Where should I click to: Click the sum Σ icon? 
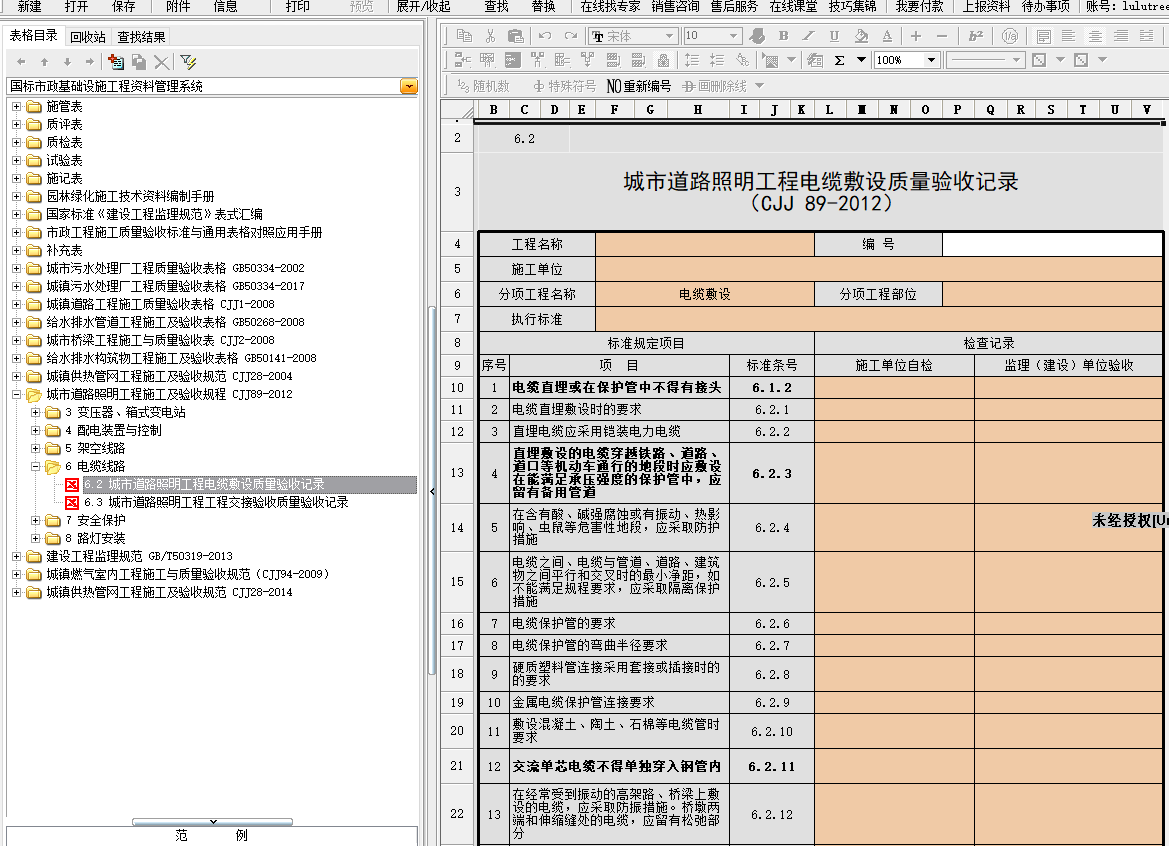pos(839,60)
